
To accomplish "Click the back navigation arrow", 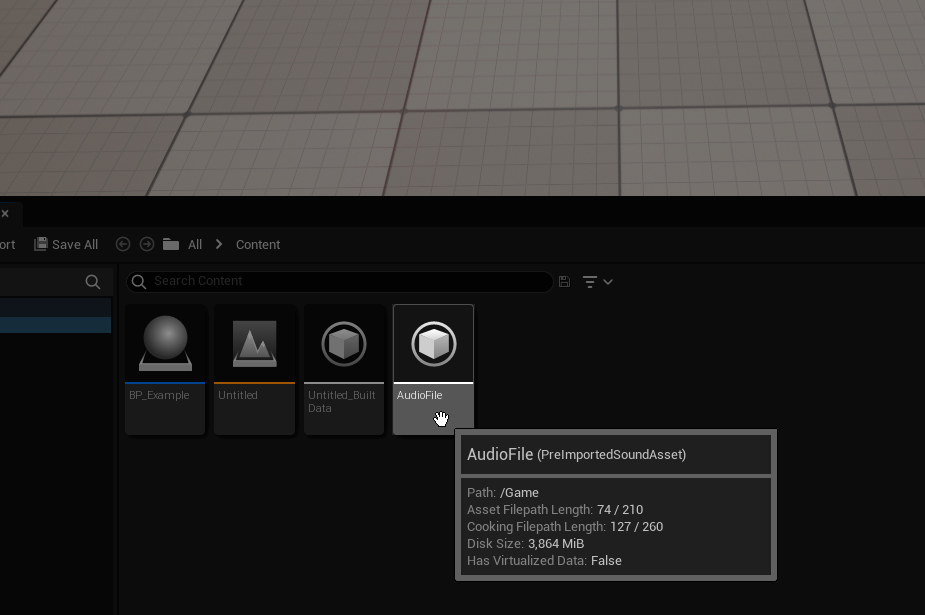I will 122,244.
